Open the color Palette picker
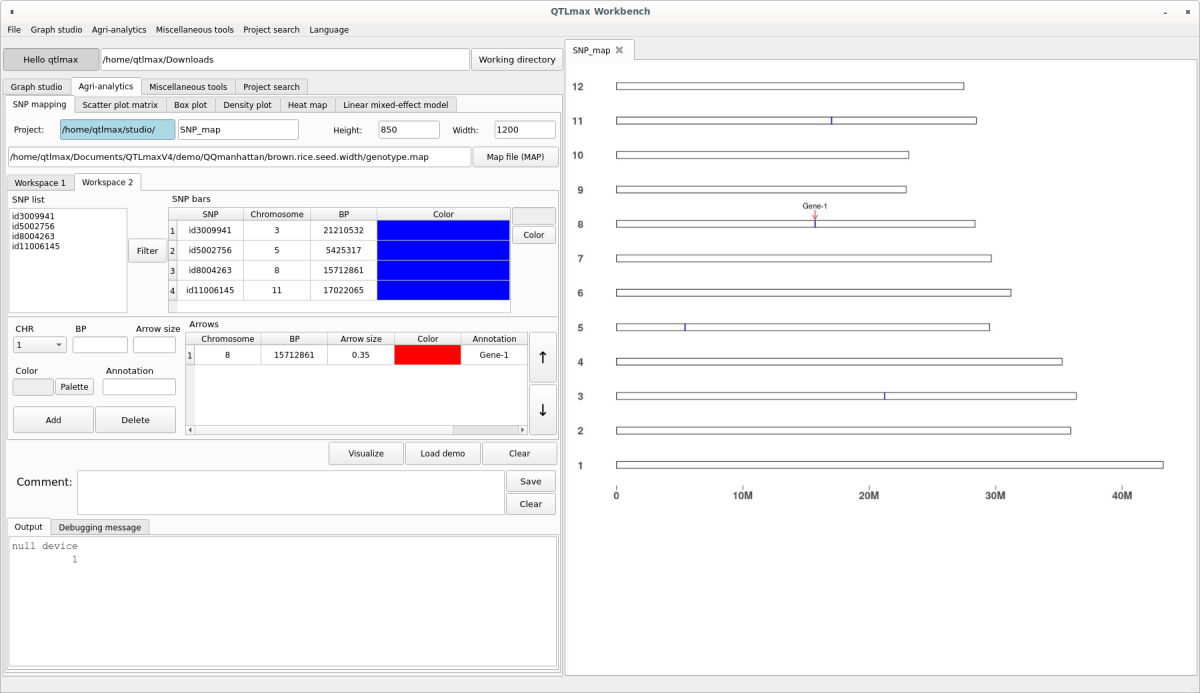Image resolution: width=1200 pixels, height=693 pixels. [x=73, y=387]
